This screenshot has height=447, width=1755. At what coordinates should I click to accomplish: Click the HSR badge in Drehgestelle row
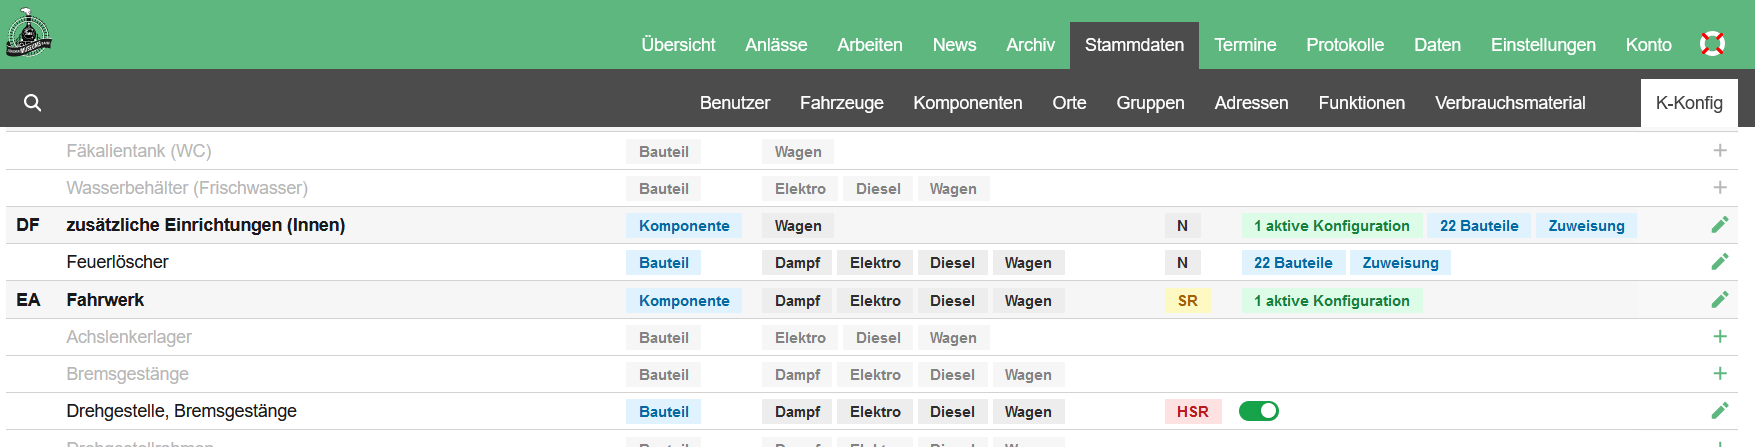tap(1193, 412)
